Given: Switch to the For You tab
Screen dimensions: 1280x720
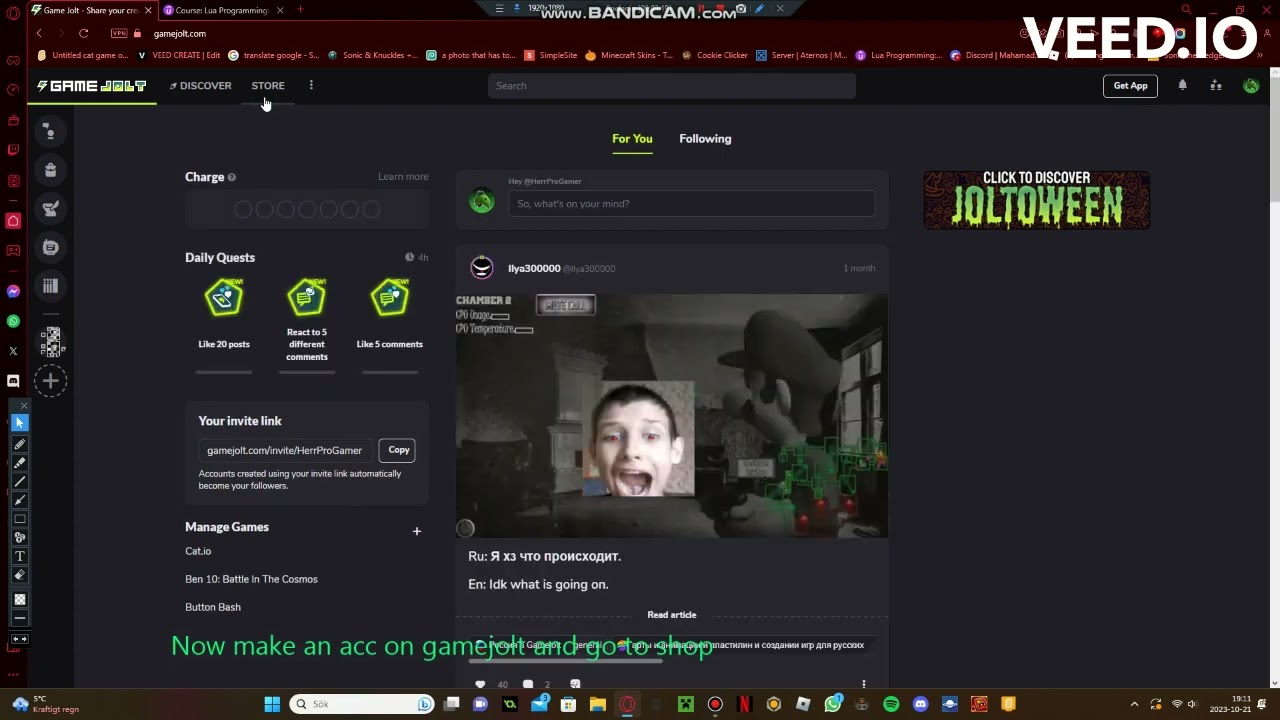Looking at the screenshot, I should tap(632, 139).
